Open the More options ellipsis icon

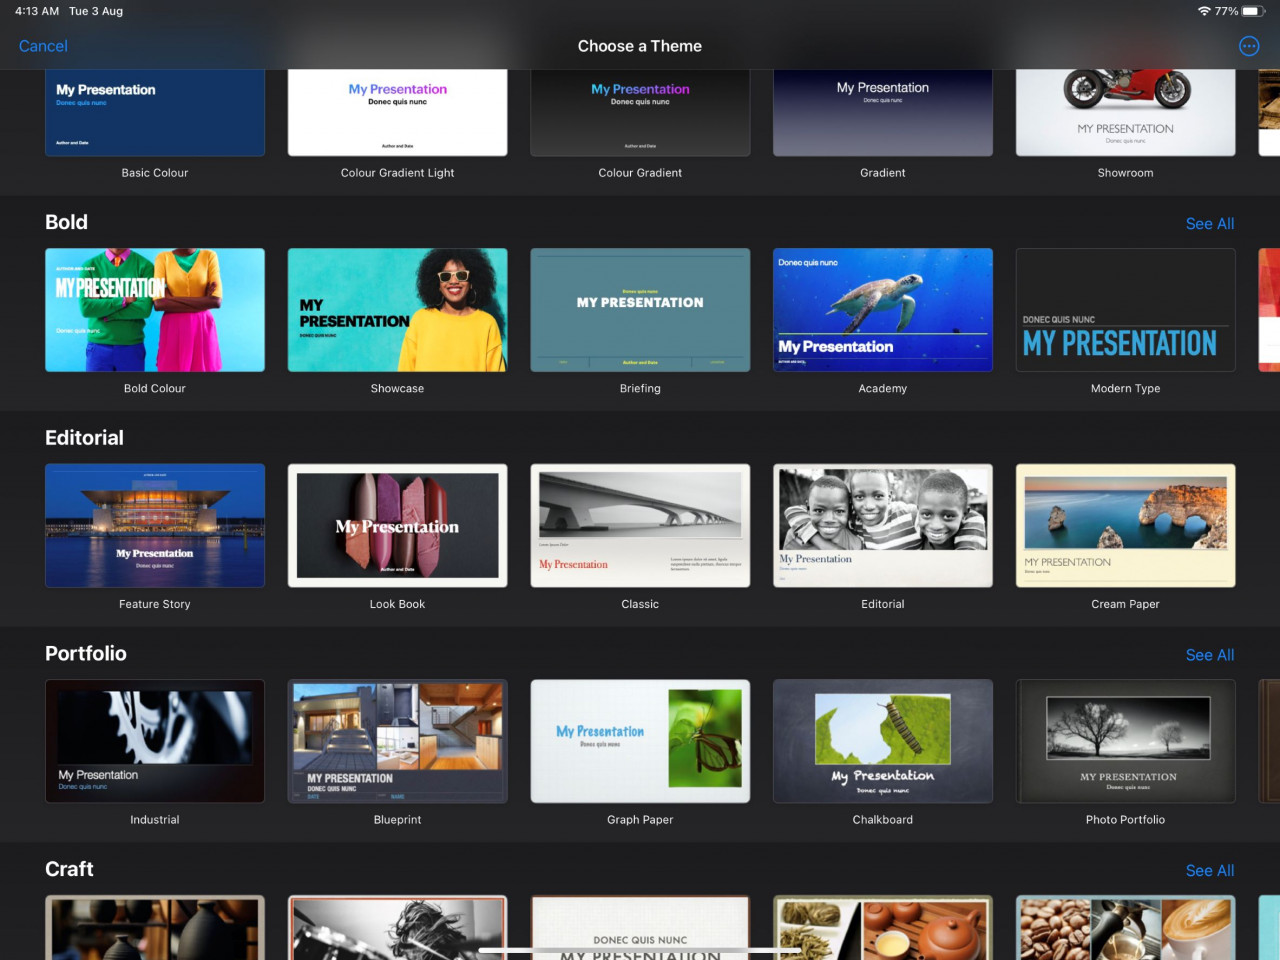pyautogui.click(x=1249, y=46)
